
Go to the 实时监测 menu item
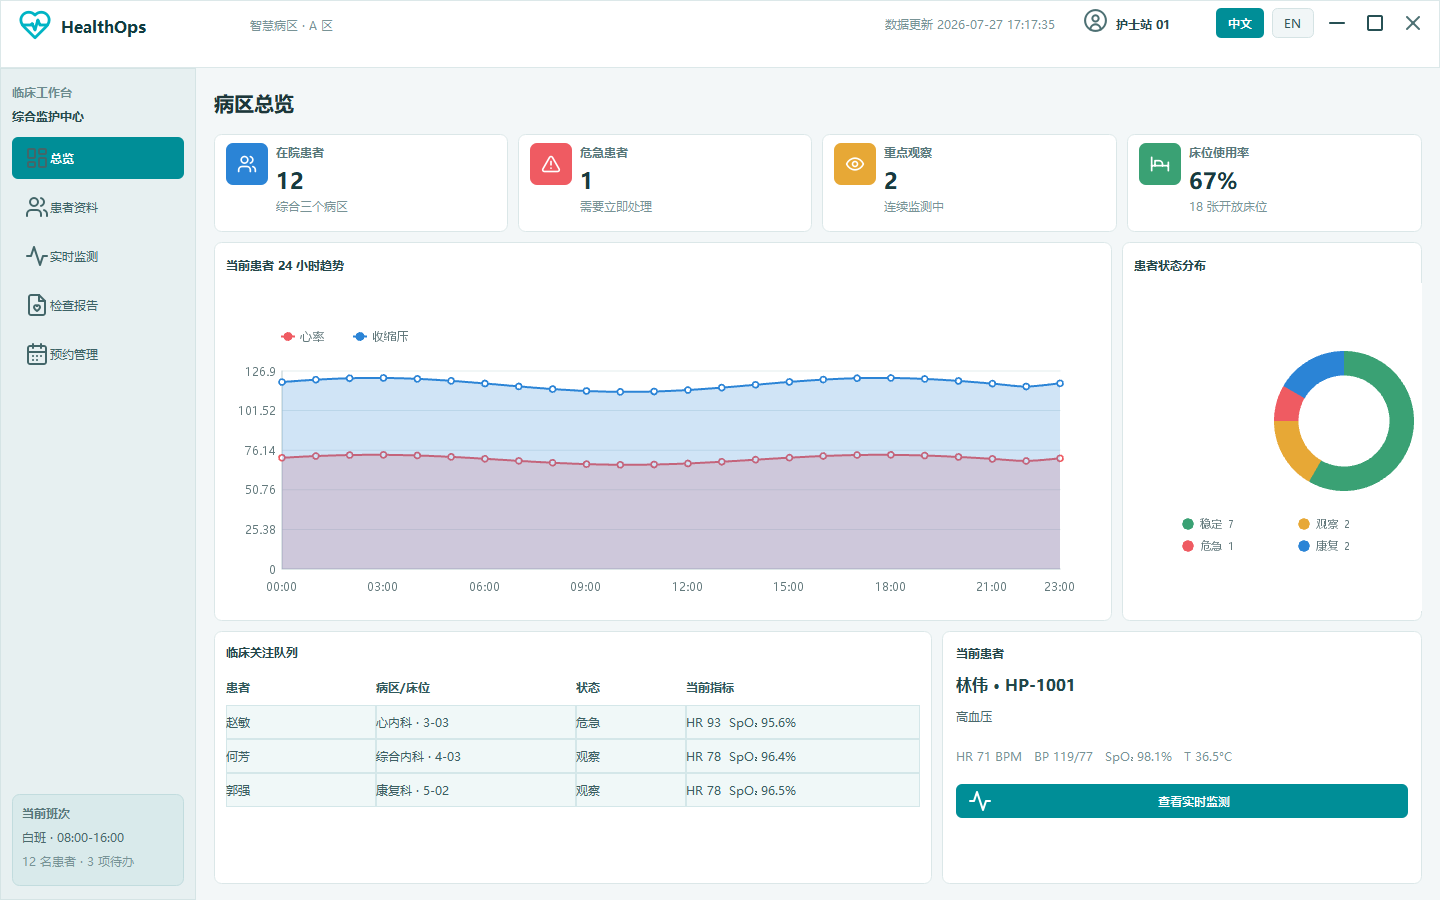coord(98,256)
